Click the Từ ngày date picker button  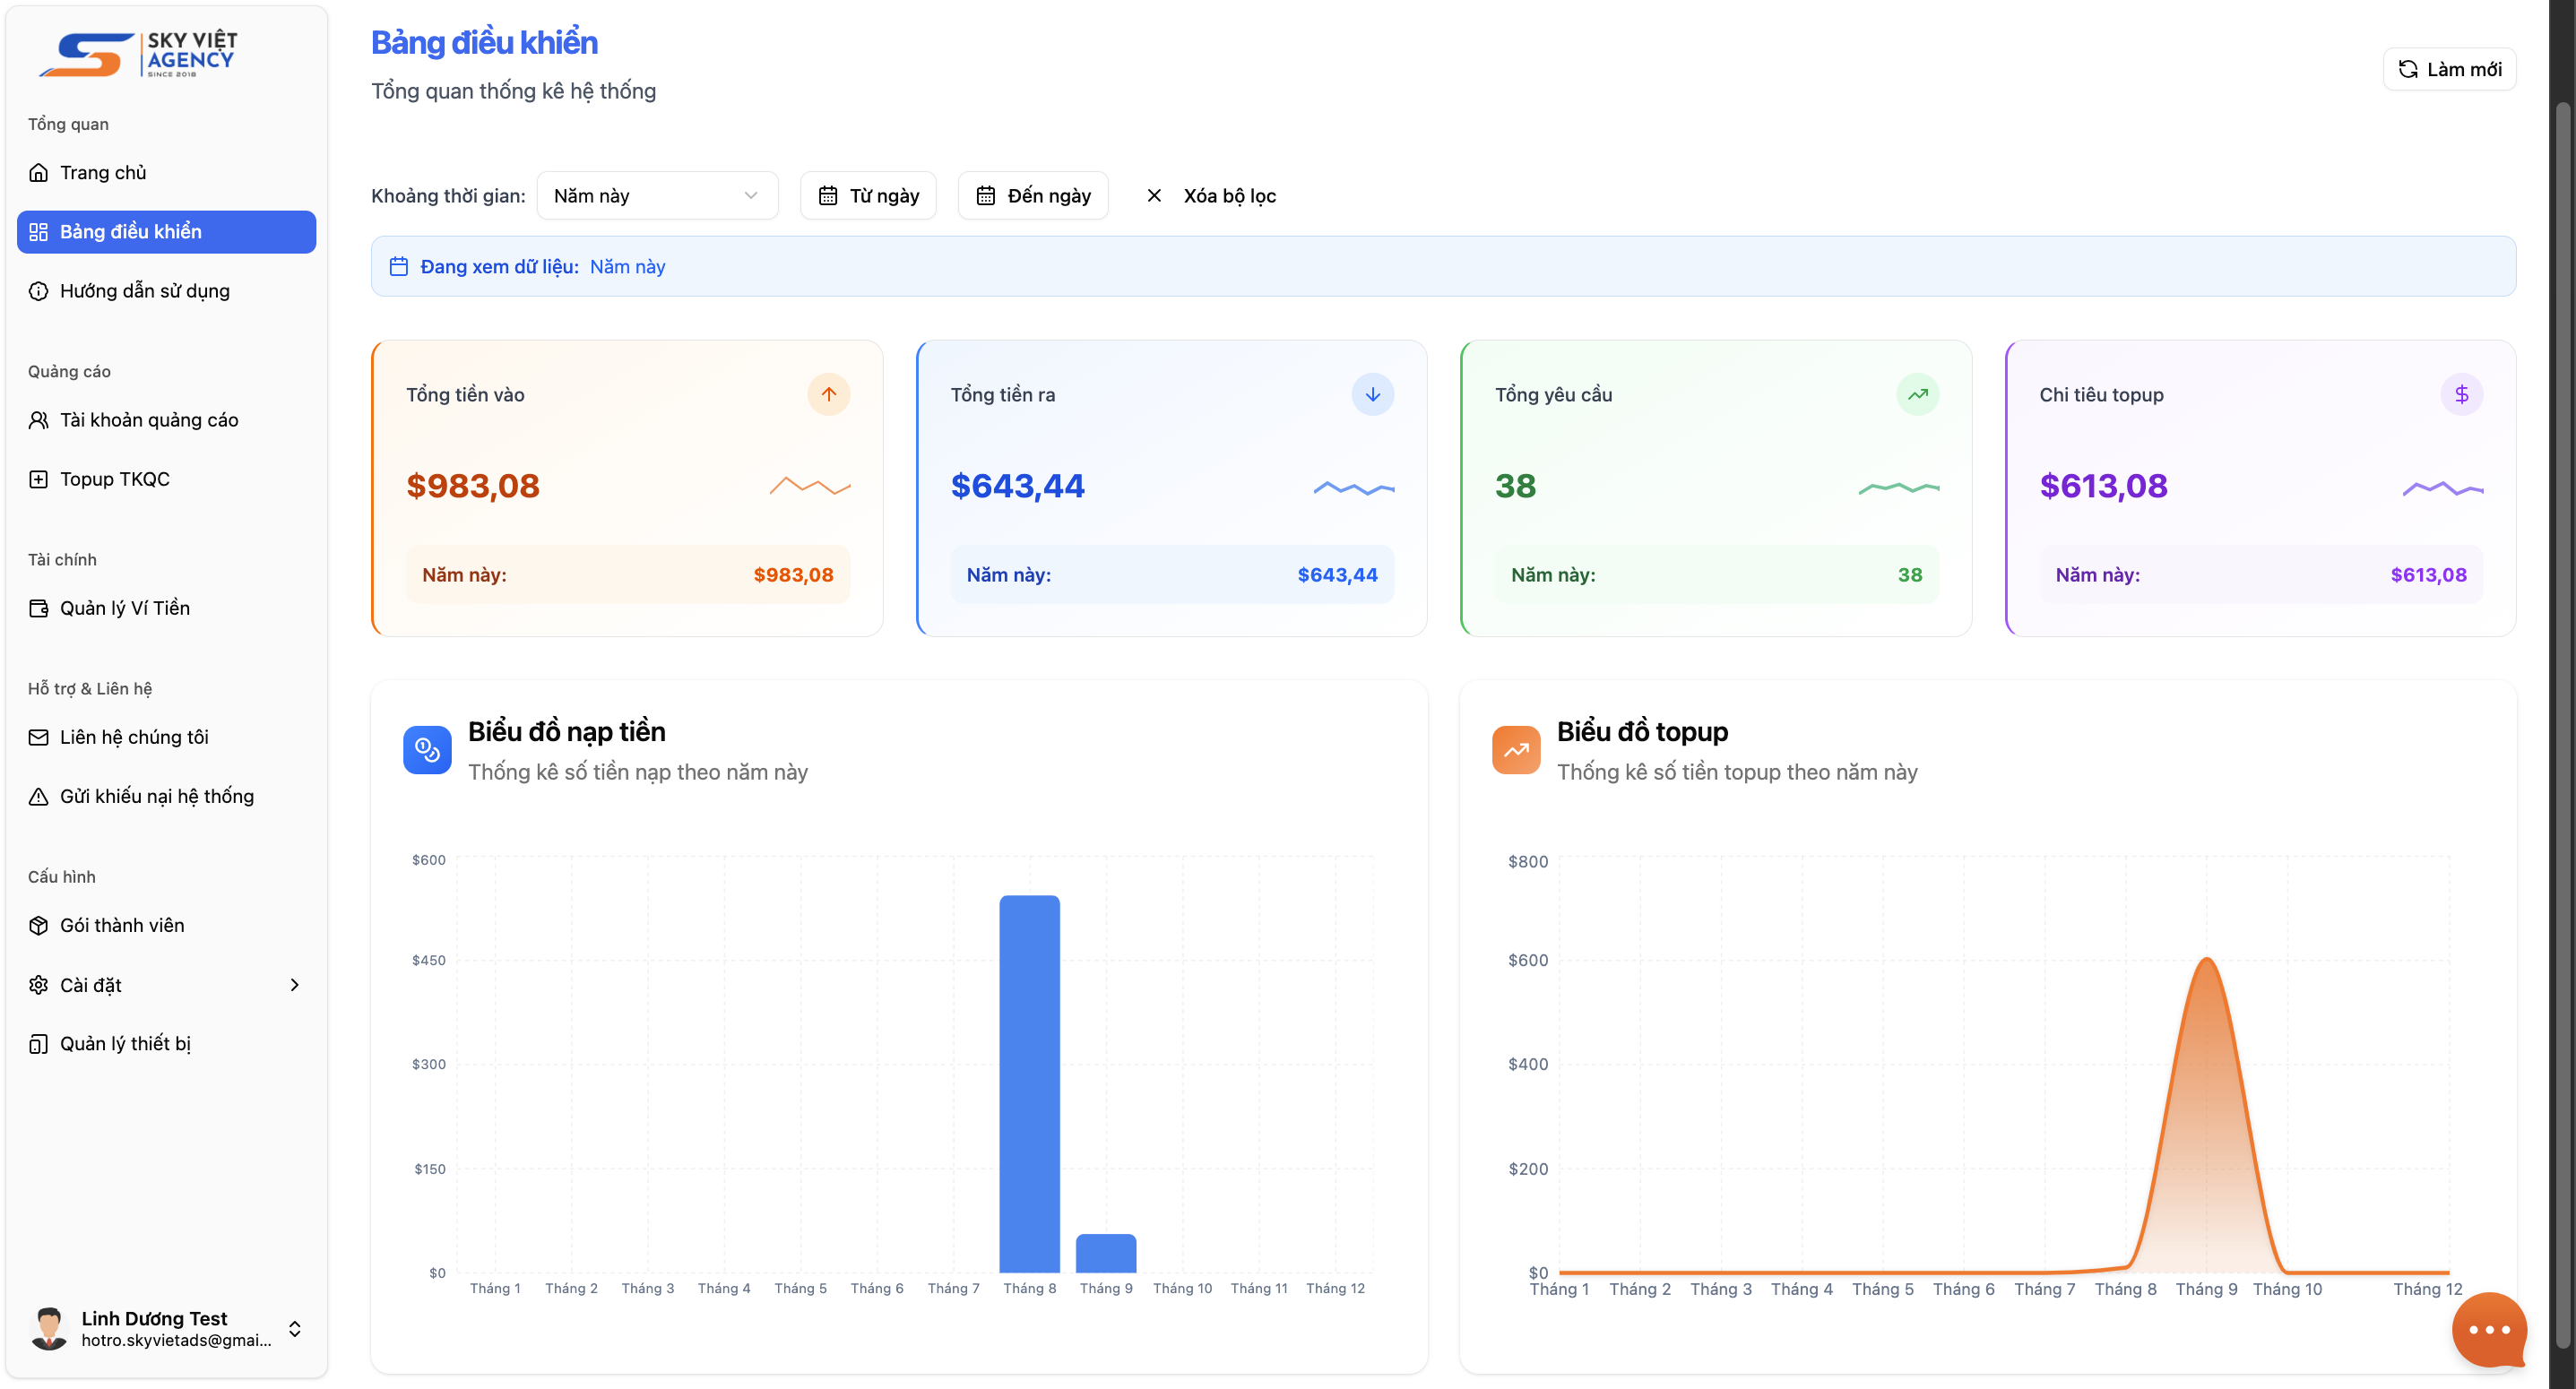click(x=867, y=196)
